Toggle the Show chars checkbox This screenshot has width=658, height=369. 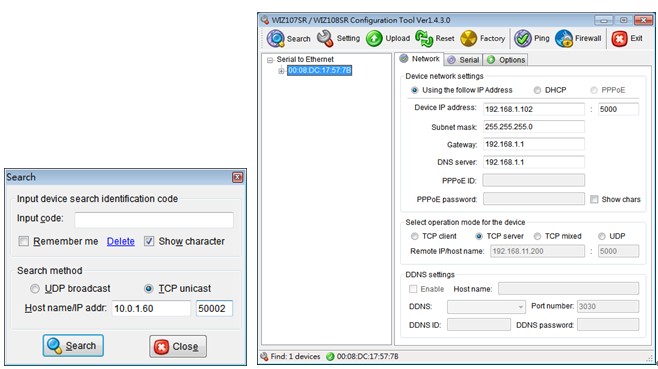click(x=594, y=199)
